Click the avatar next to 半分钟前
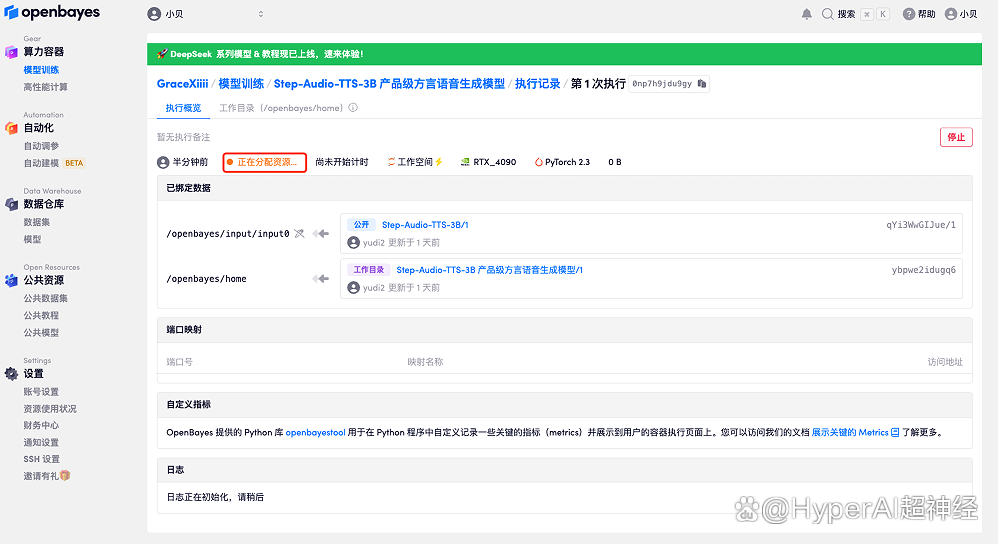The height and width of the screenshot is (544, 998). click(x=163, y=162)
